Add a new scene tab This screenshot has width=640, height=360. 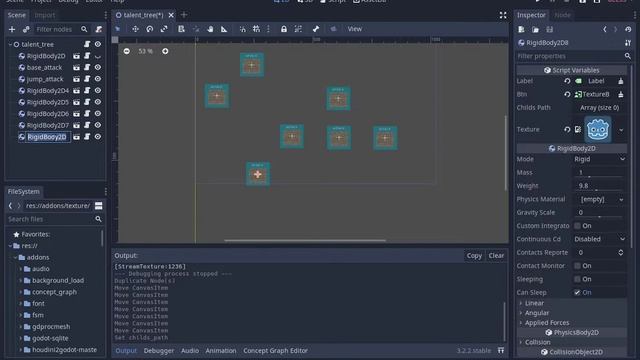coord(184,15)
